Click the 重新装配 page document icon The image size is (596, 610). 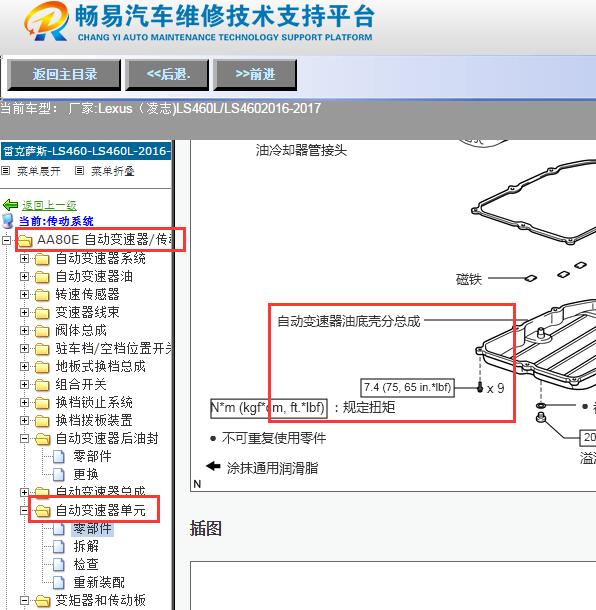coord(59,582)
